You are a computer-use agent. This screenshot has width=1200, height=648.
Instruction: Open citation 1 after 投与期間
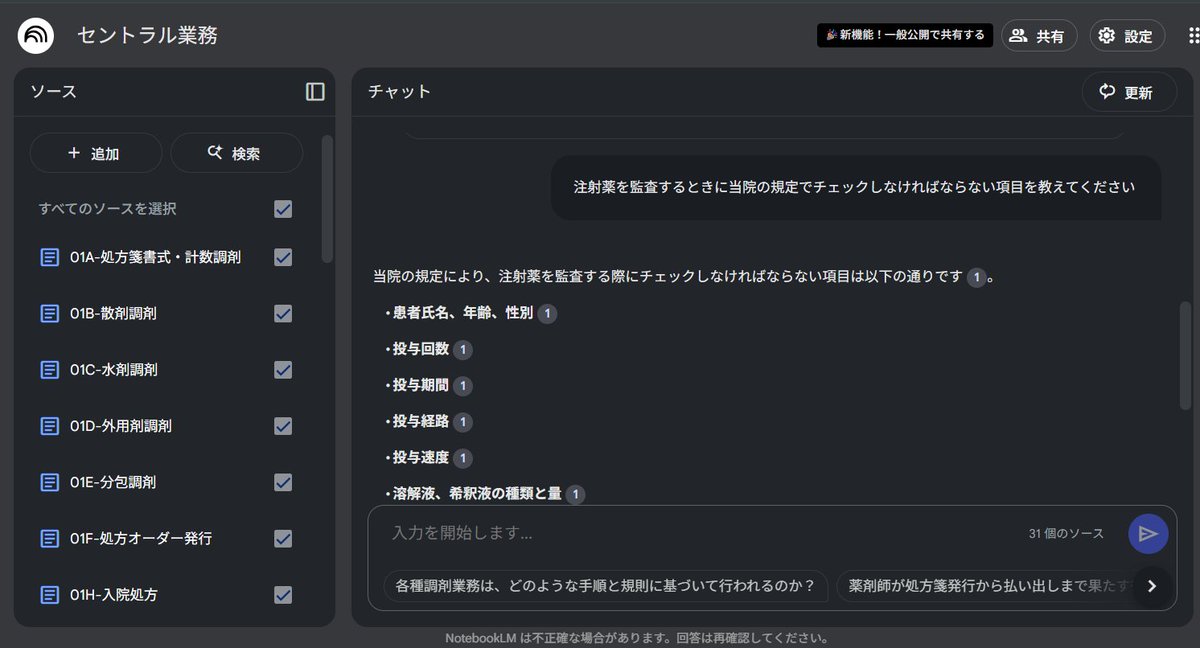pyautogui.click(x=462, y=386)
